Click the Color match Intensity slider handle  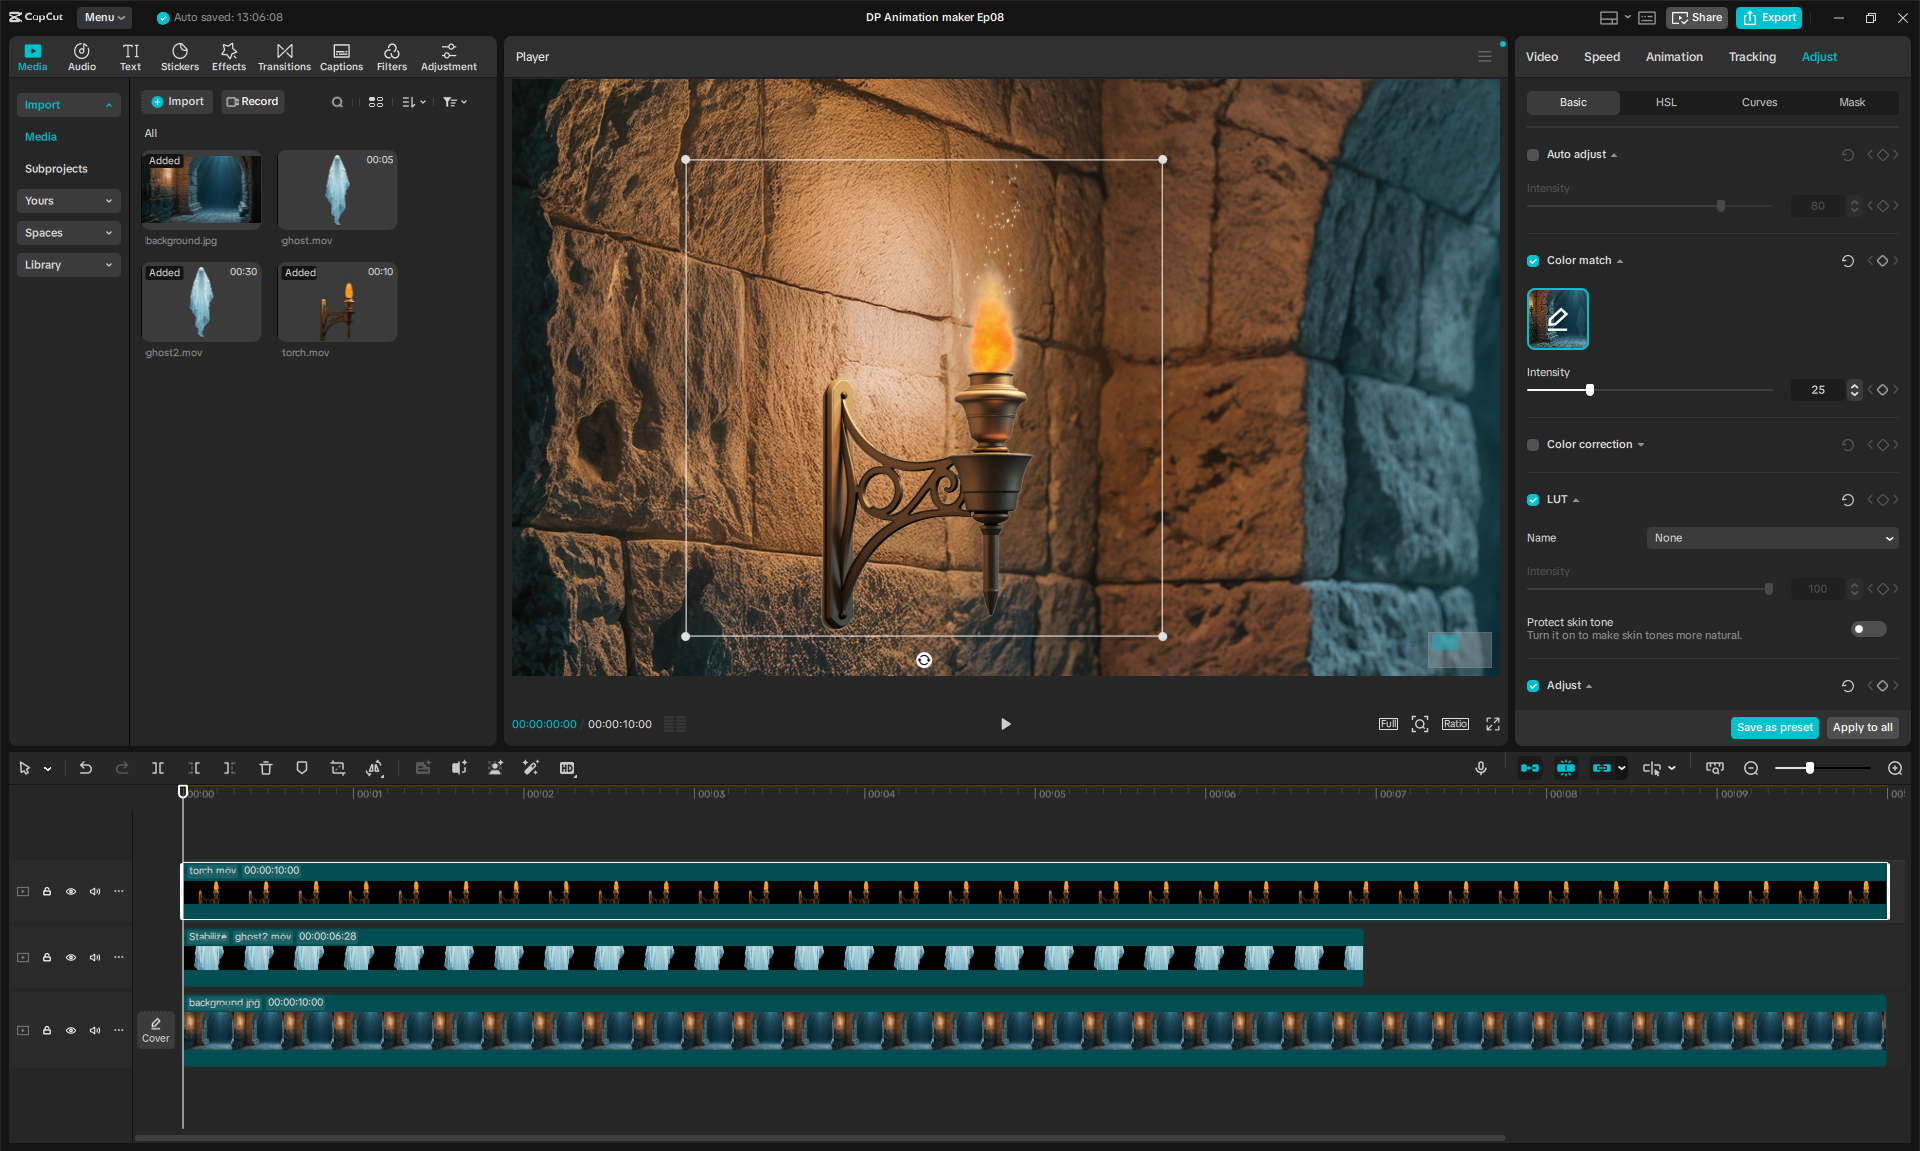click(x=1590, y=390)
